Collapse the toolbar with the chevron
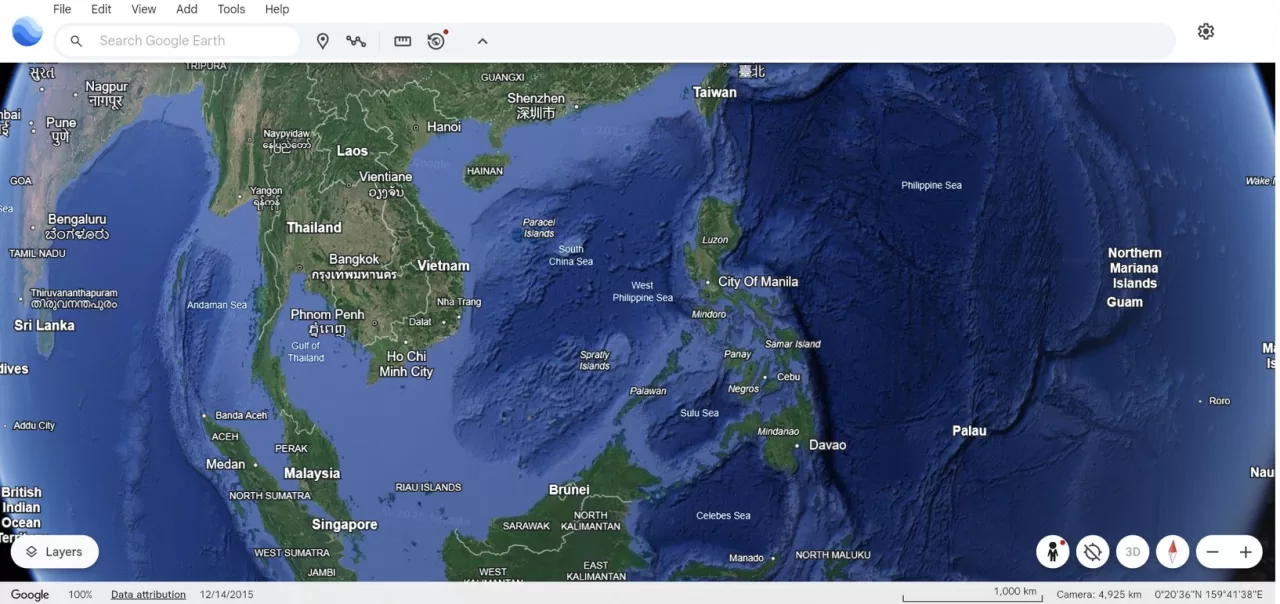1280x604 pixels. click(x=482, y=41)
